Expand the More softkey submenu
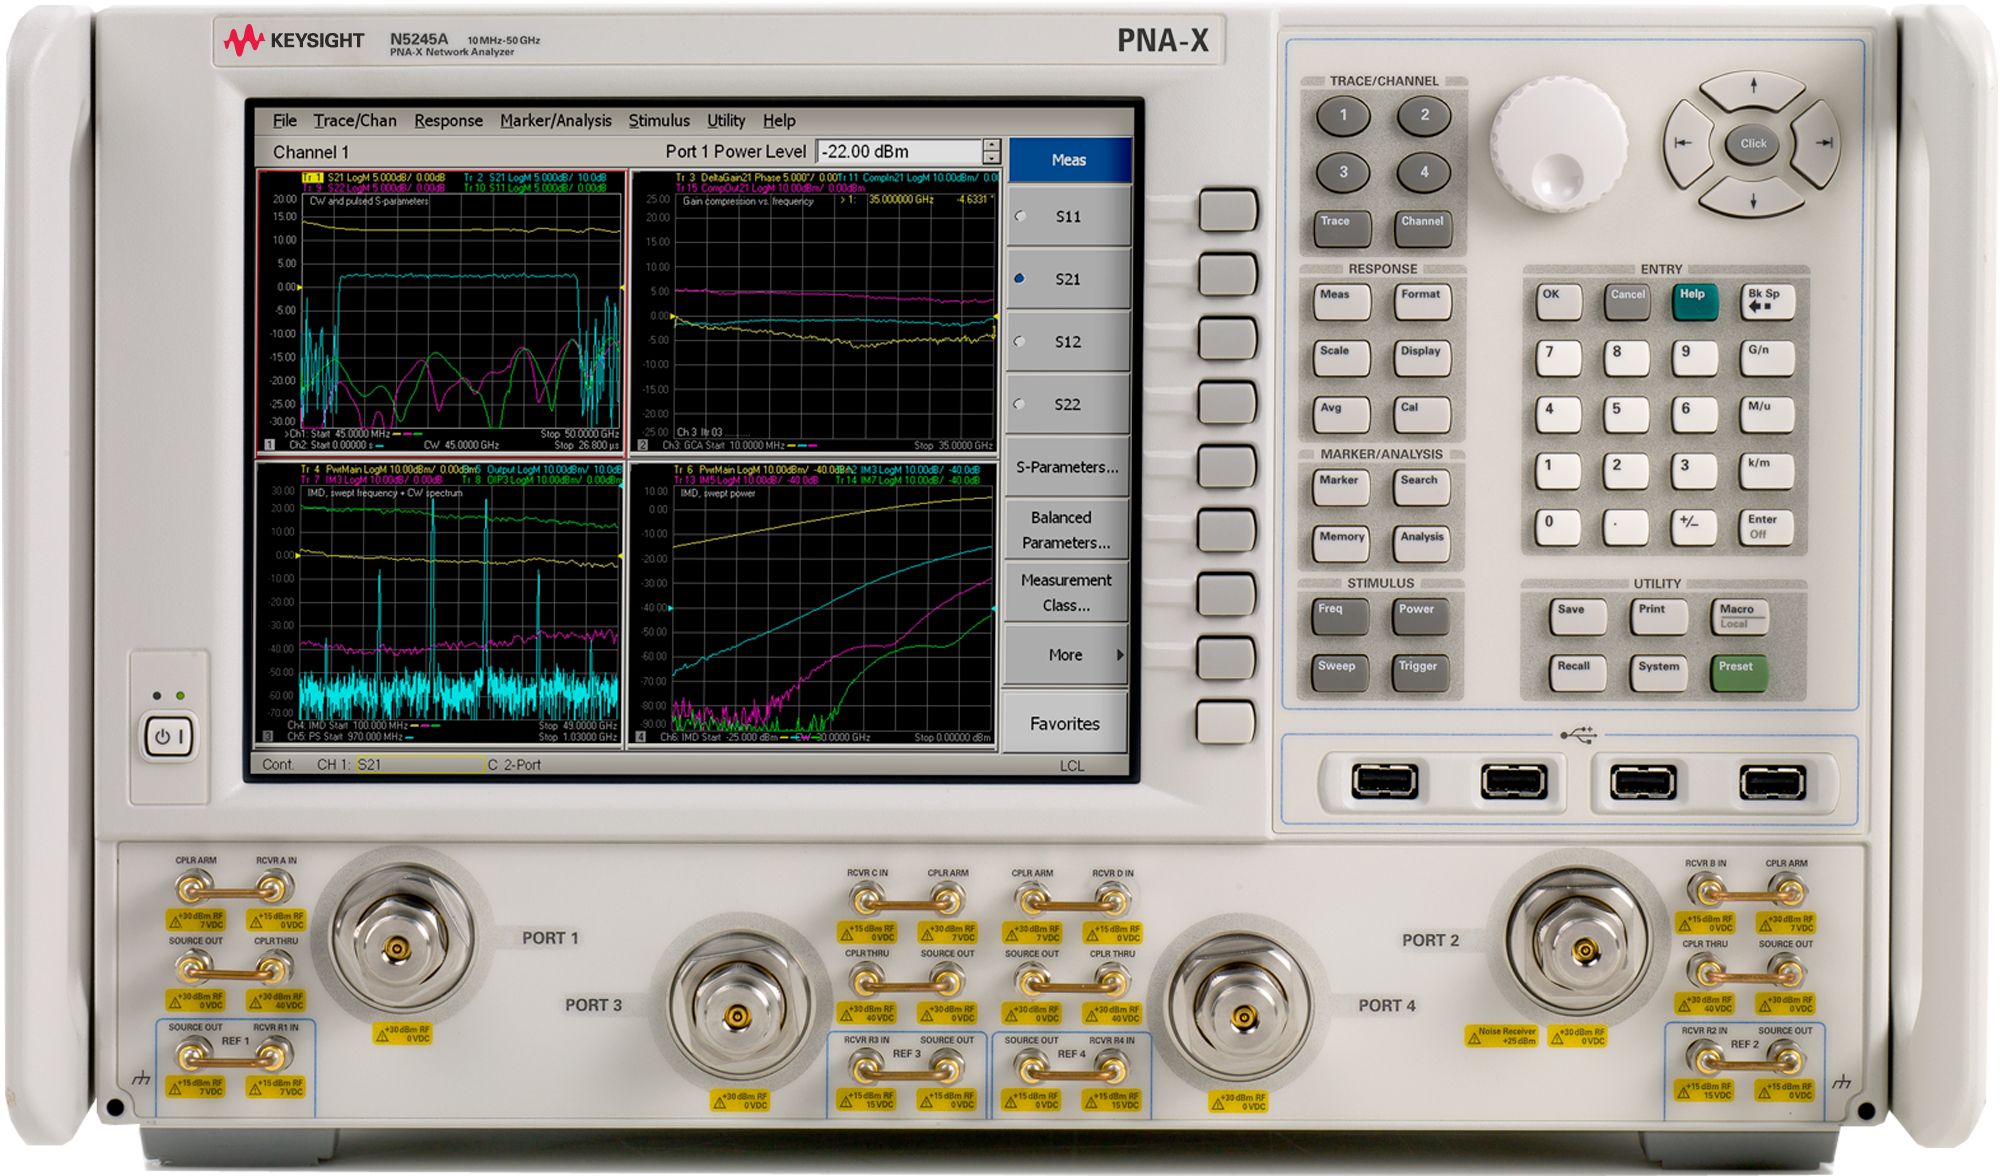The height and width of the screenshot is (1176, 2000). [1068, 655]
